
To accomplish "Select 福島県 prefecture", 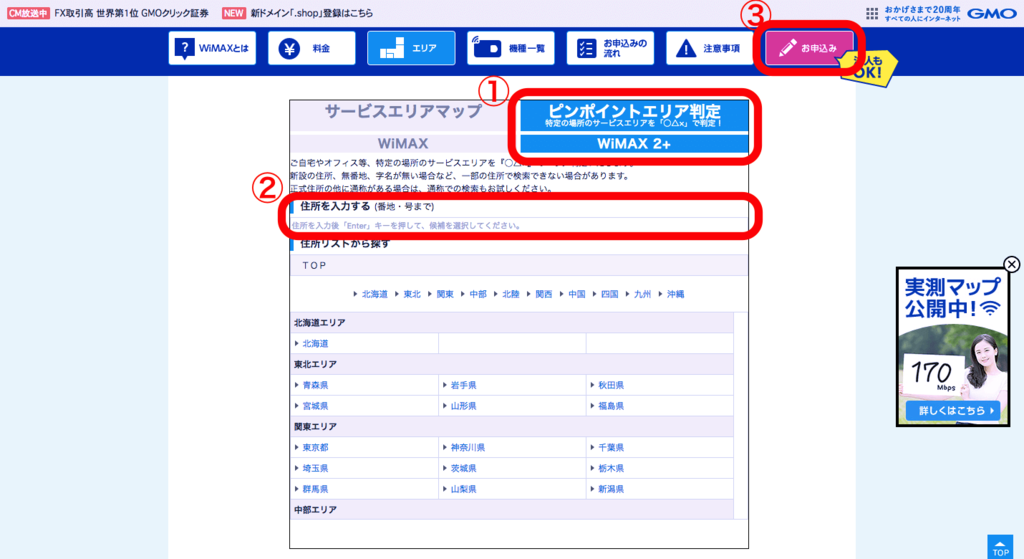I will coord(611,406).
